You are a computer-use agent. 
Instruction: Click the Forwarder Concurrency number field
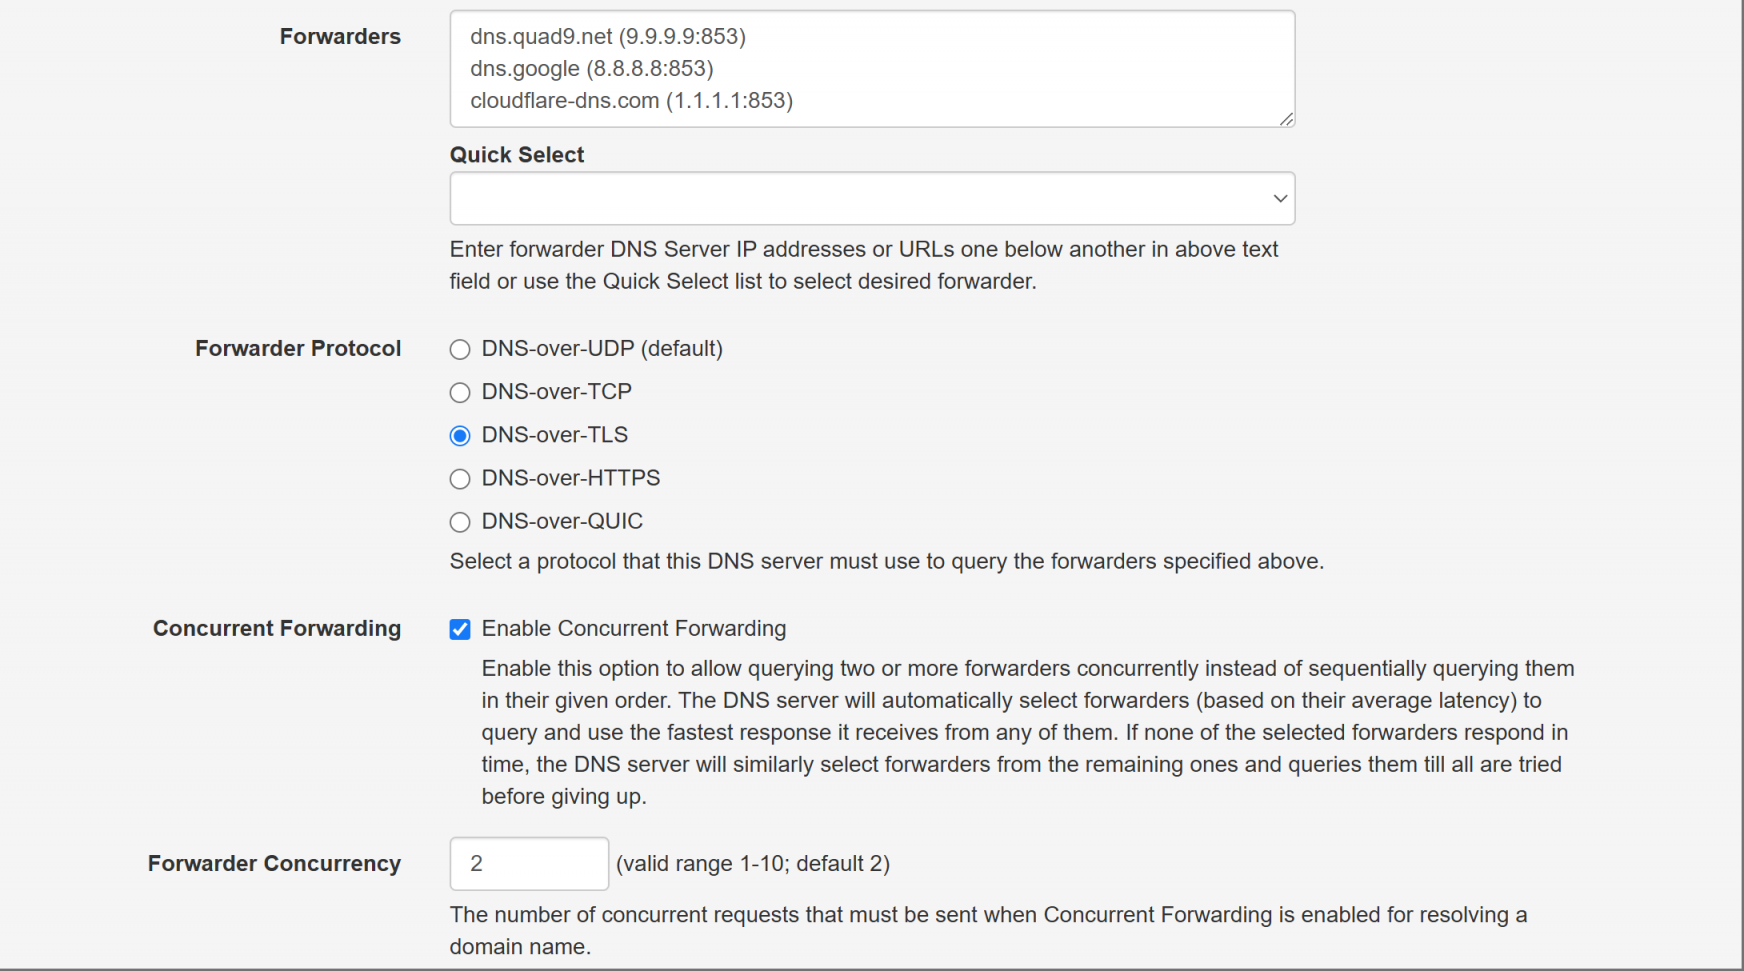[529, 864]
